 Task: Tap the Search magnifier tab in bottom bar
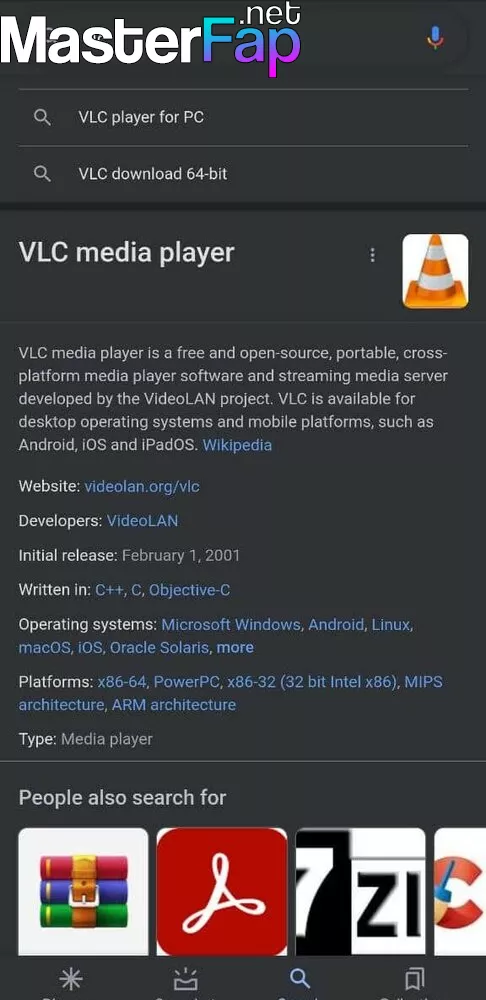[x=300, y=979]
